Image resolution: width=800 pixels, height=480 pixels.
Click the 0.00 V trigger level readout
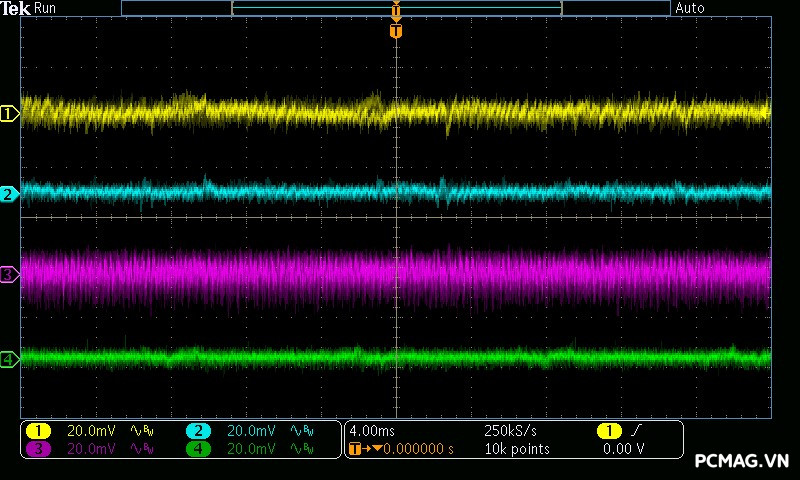(623, 449)
